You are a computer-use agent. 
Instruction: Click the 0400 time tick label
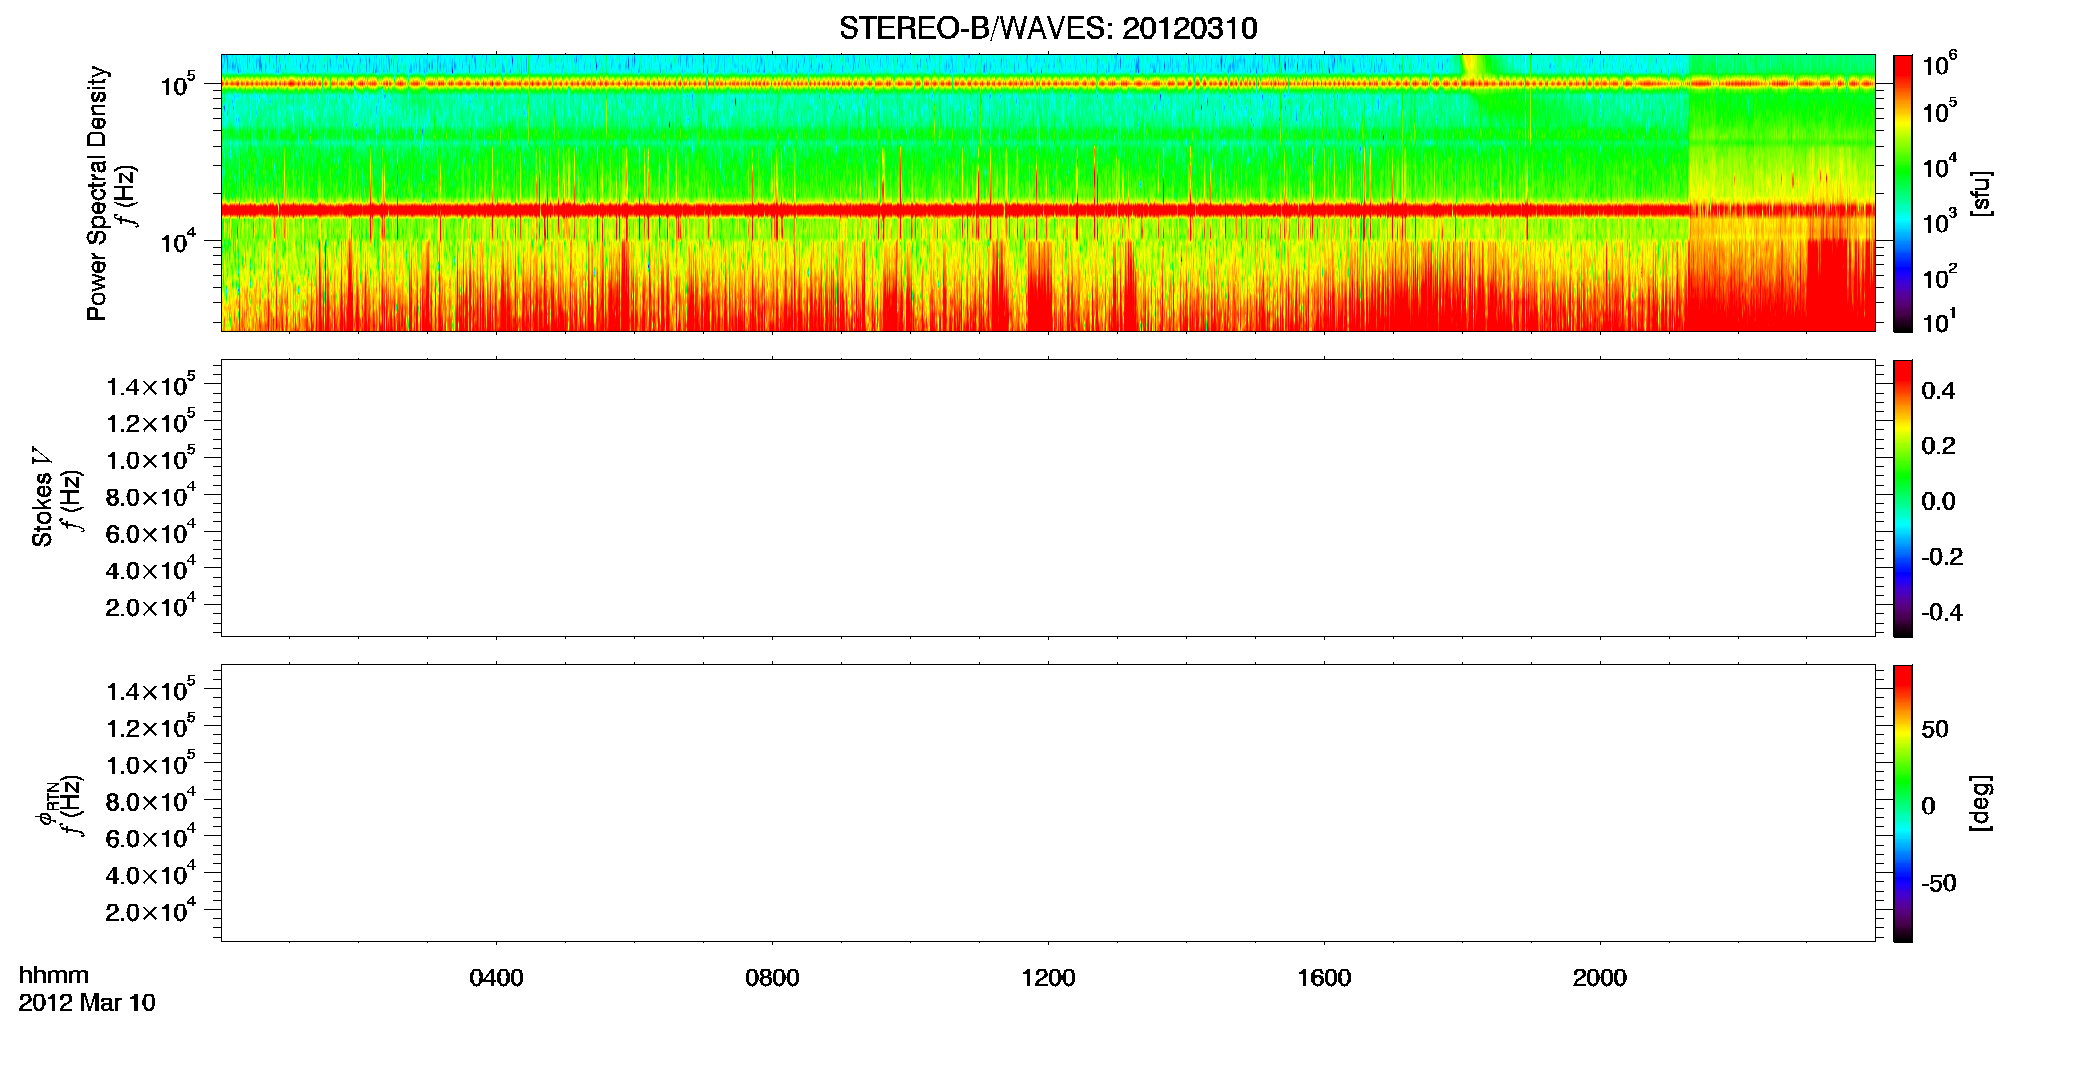click(x=496, y=978)
